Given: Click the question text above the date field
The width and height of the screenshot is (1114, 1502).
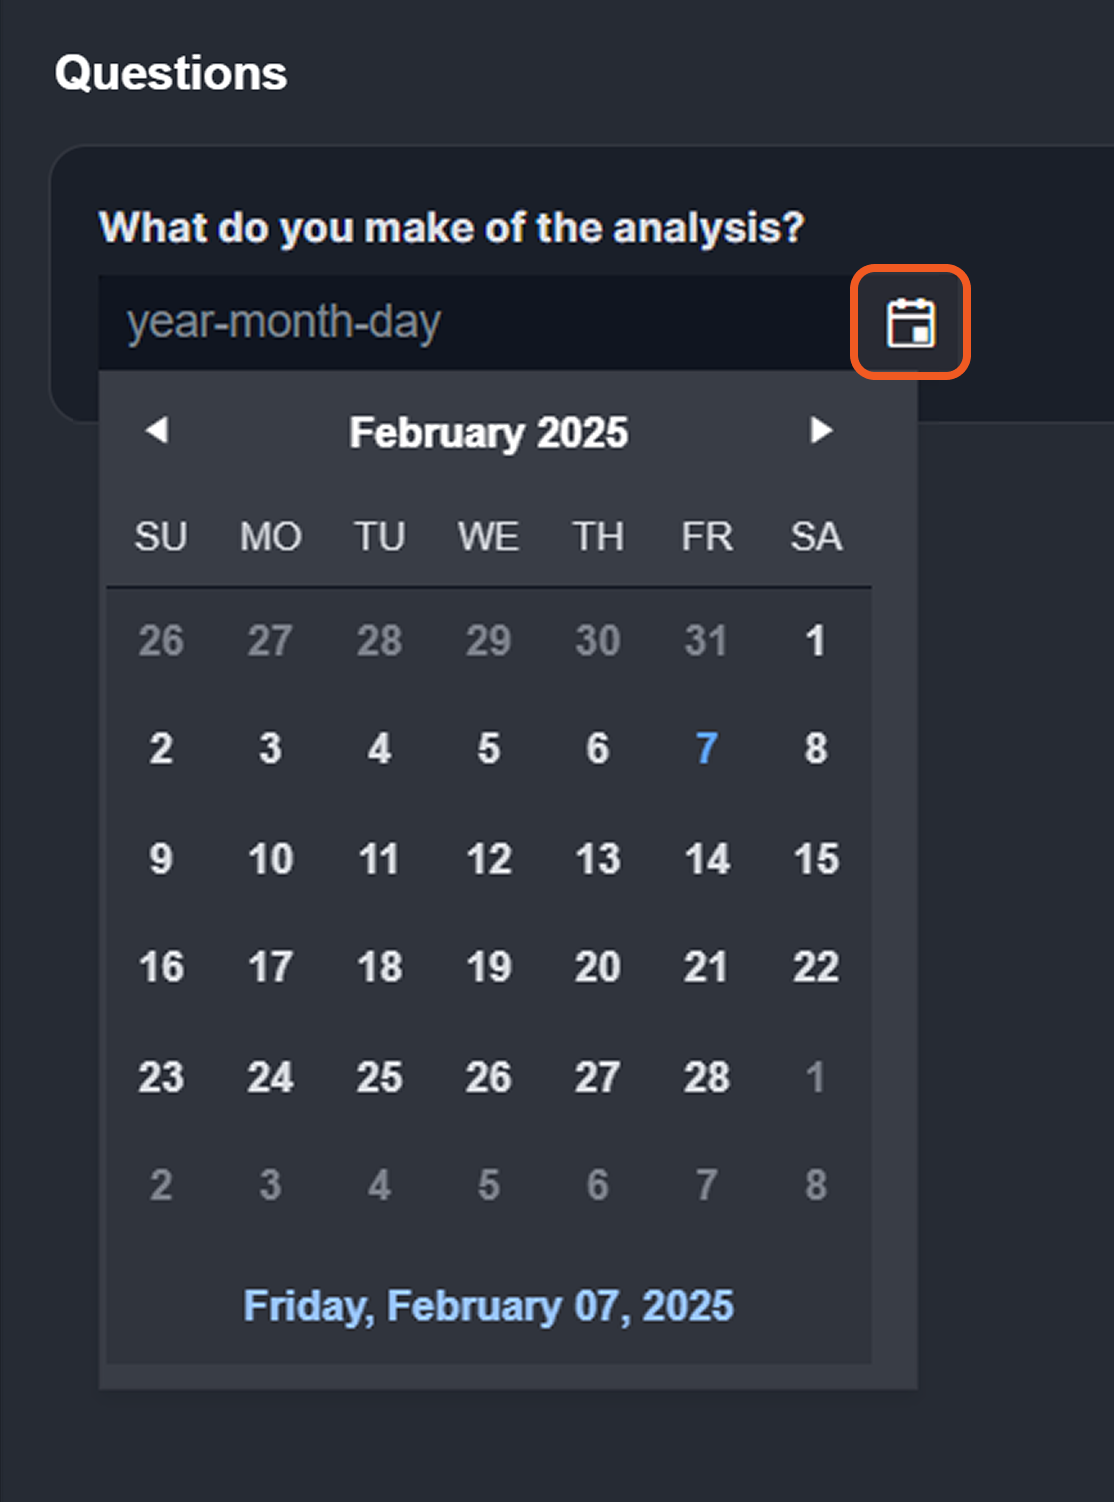Looking at the screenshot, I should point(452,227).
